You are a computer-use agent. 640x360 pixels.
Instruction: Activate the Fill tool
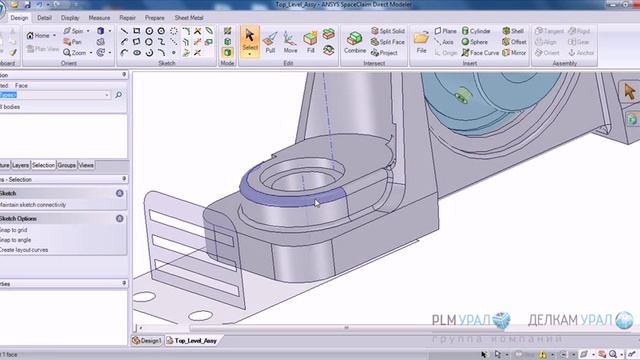[311, 42]
